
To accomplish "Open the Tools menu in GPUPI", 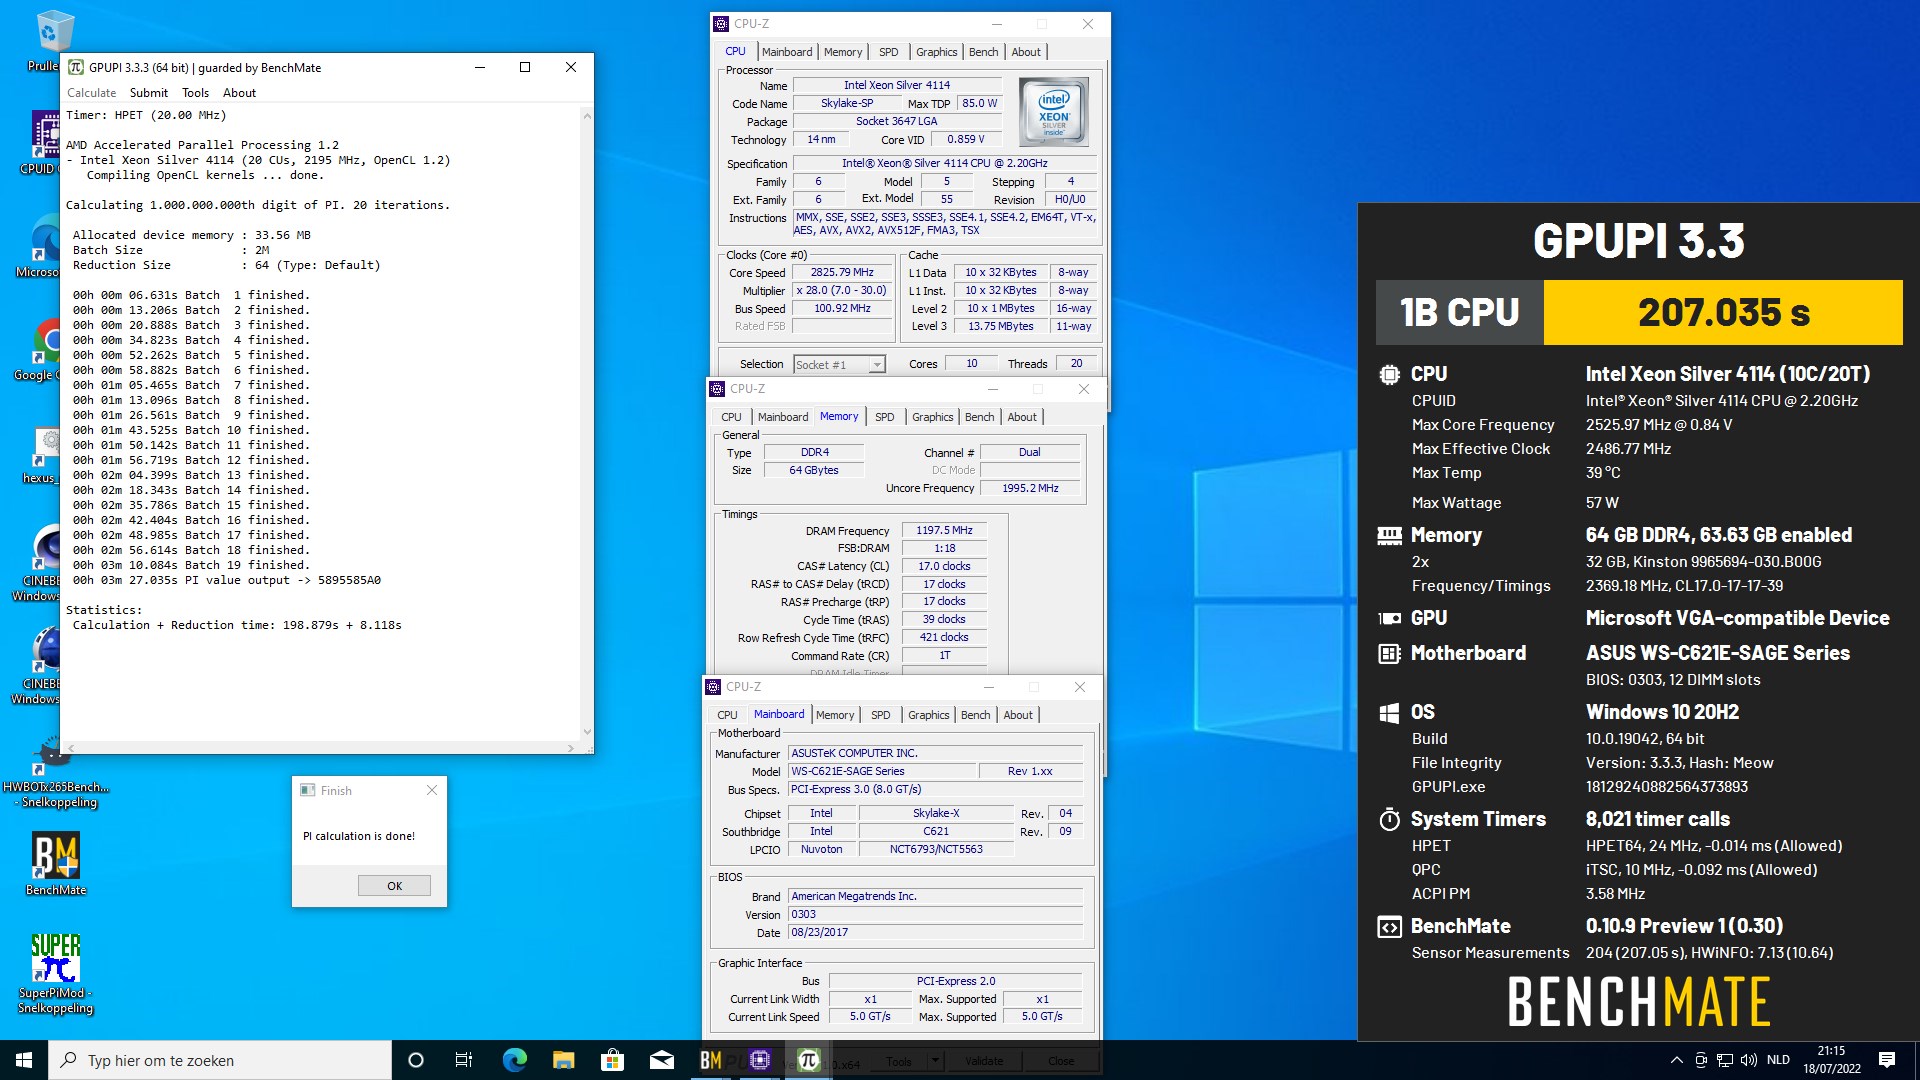I will coord(195,93).
